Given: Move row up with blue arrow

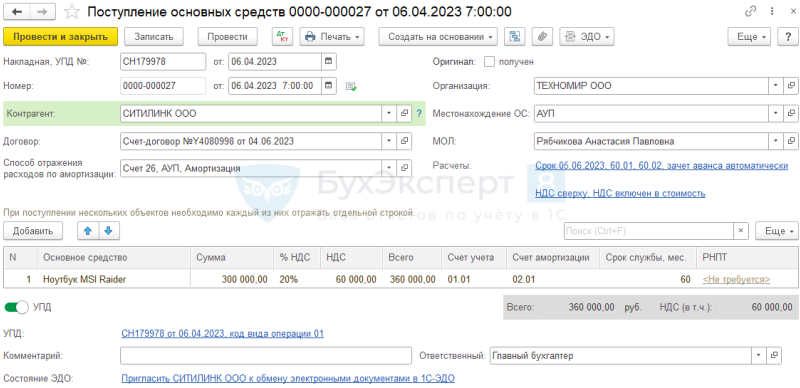Looking at the screenshot, I should (88, 231).
